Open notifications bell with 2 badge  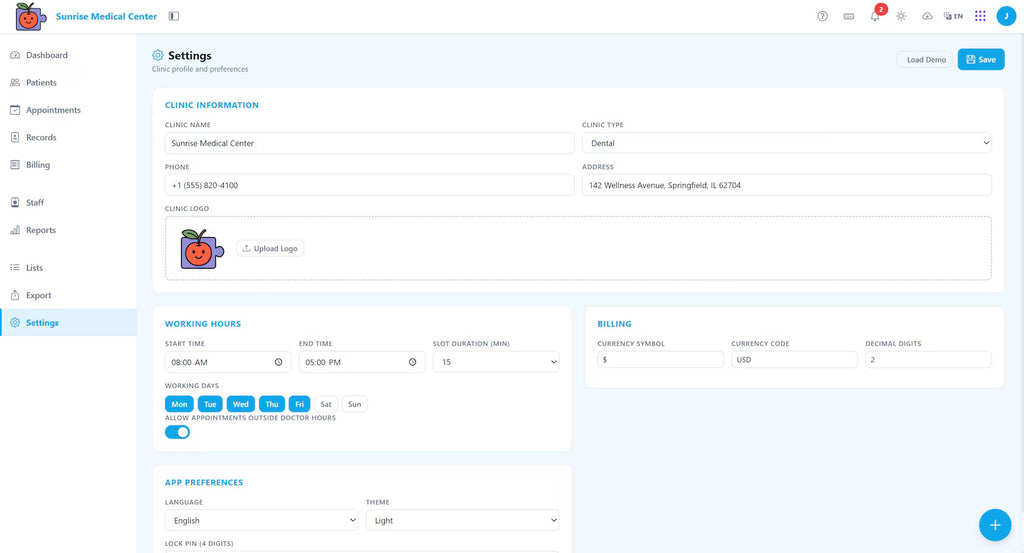pos(875,16)
